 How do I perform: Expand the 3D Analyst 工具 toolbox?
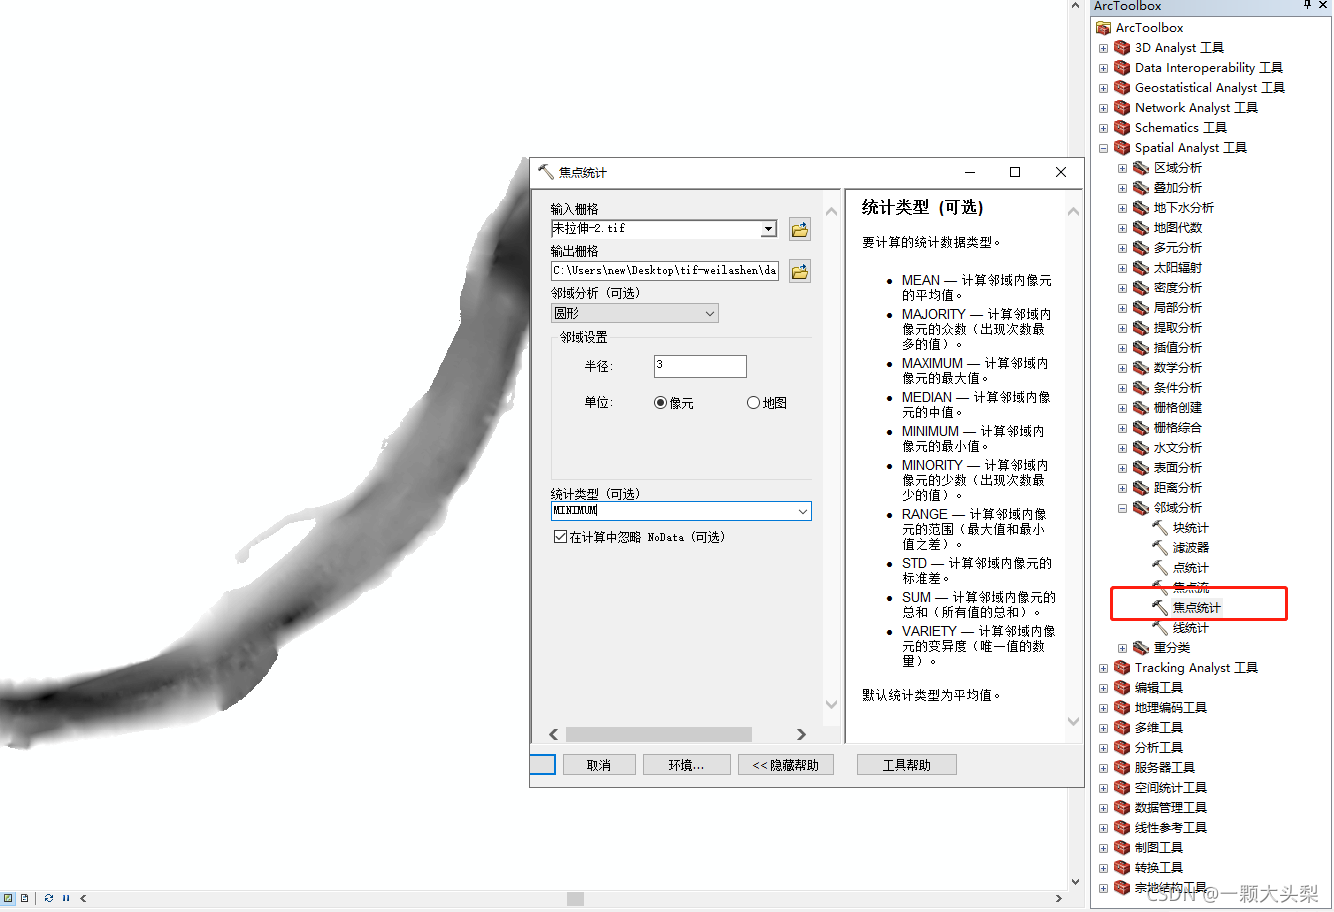[1104, 47]
